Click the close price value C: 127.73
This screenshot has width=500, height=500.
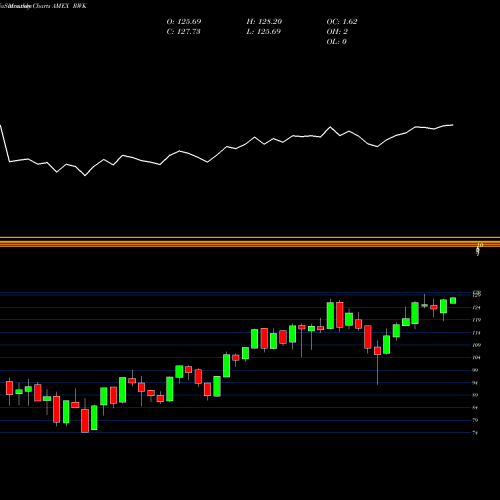pos(183,32)
